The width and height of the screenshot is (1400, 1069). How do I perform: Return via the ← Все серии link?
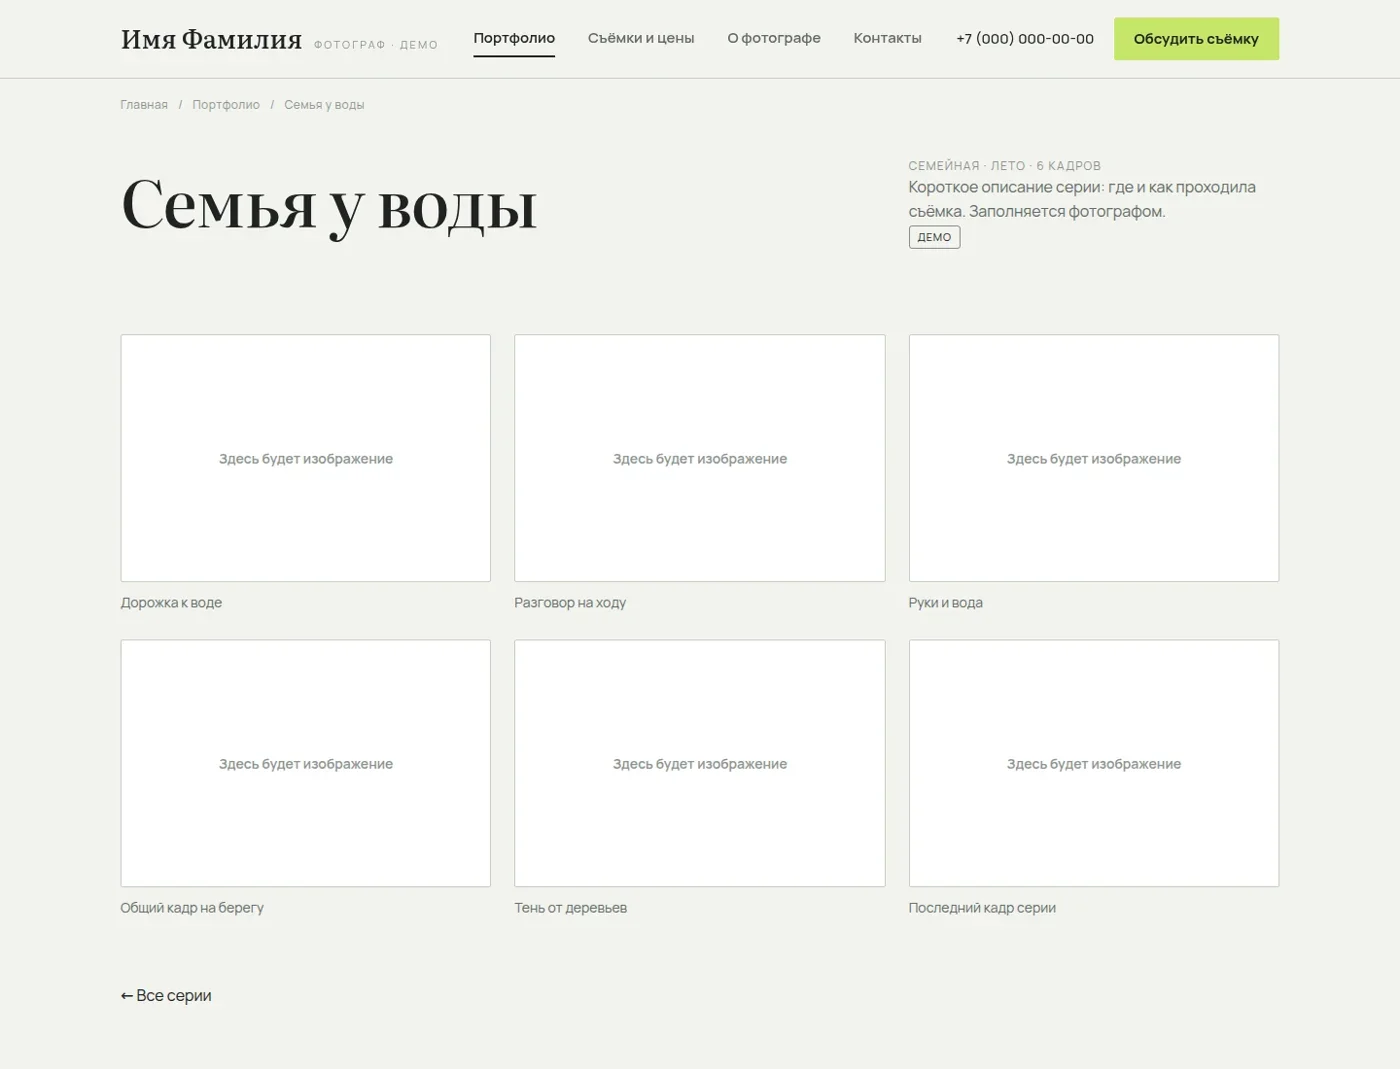166,996
